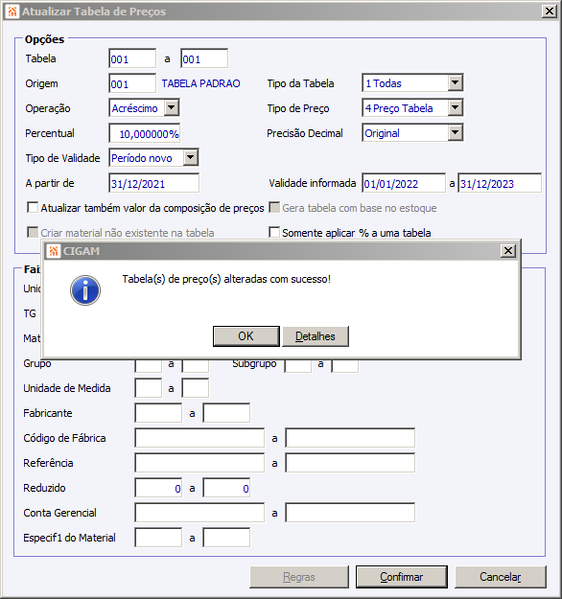
Task: Open the Tipo de Validade dropdown
Action: coord(191,158)
